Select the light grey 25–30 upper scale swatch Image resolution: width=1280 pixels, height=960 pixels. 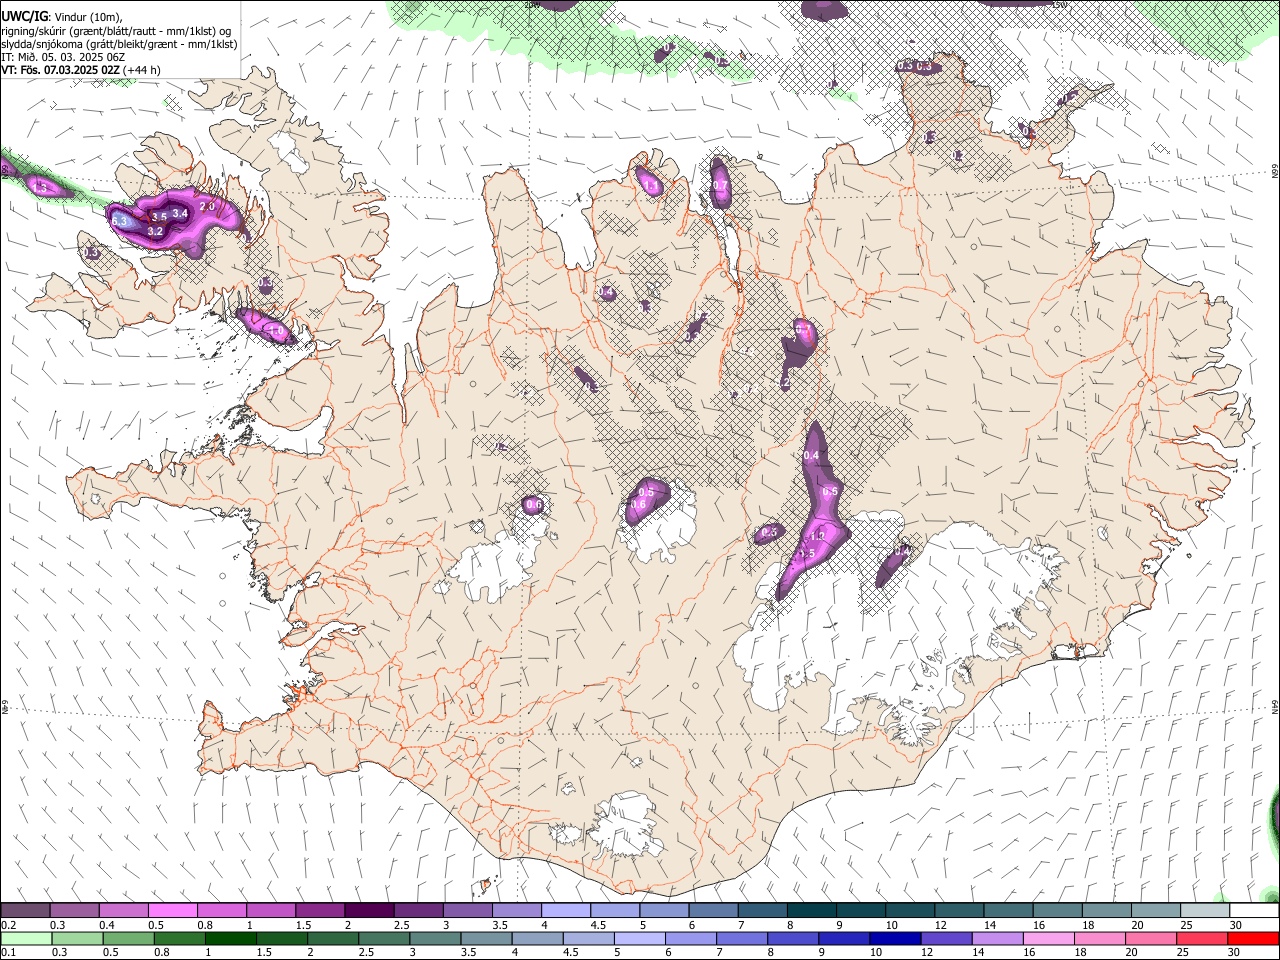(1205, 910)
